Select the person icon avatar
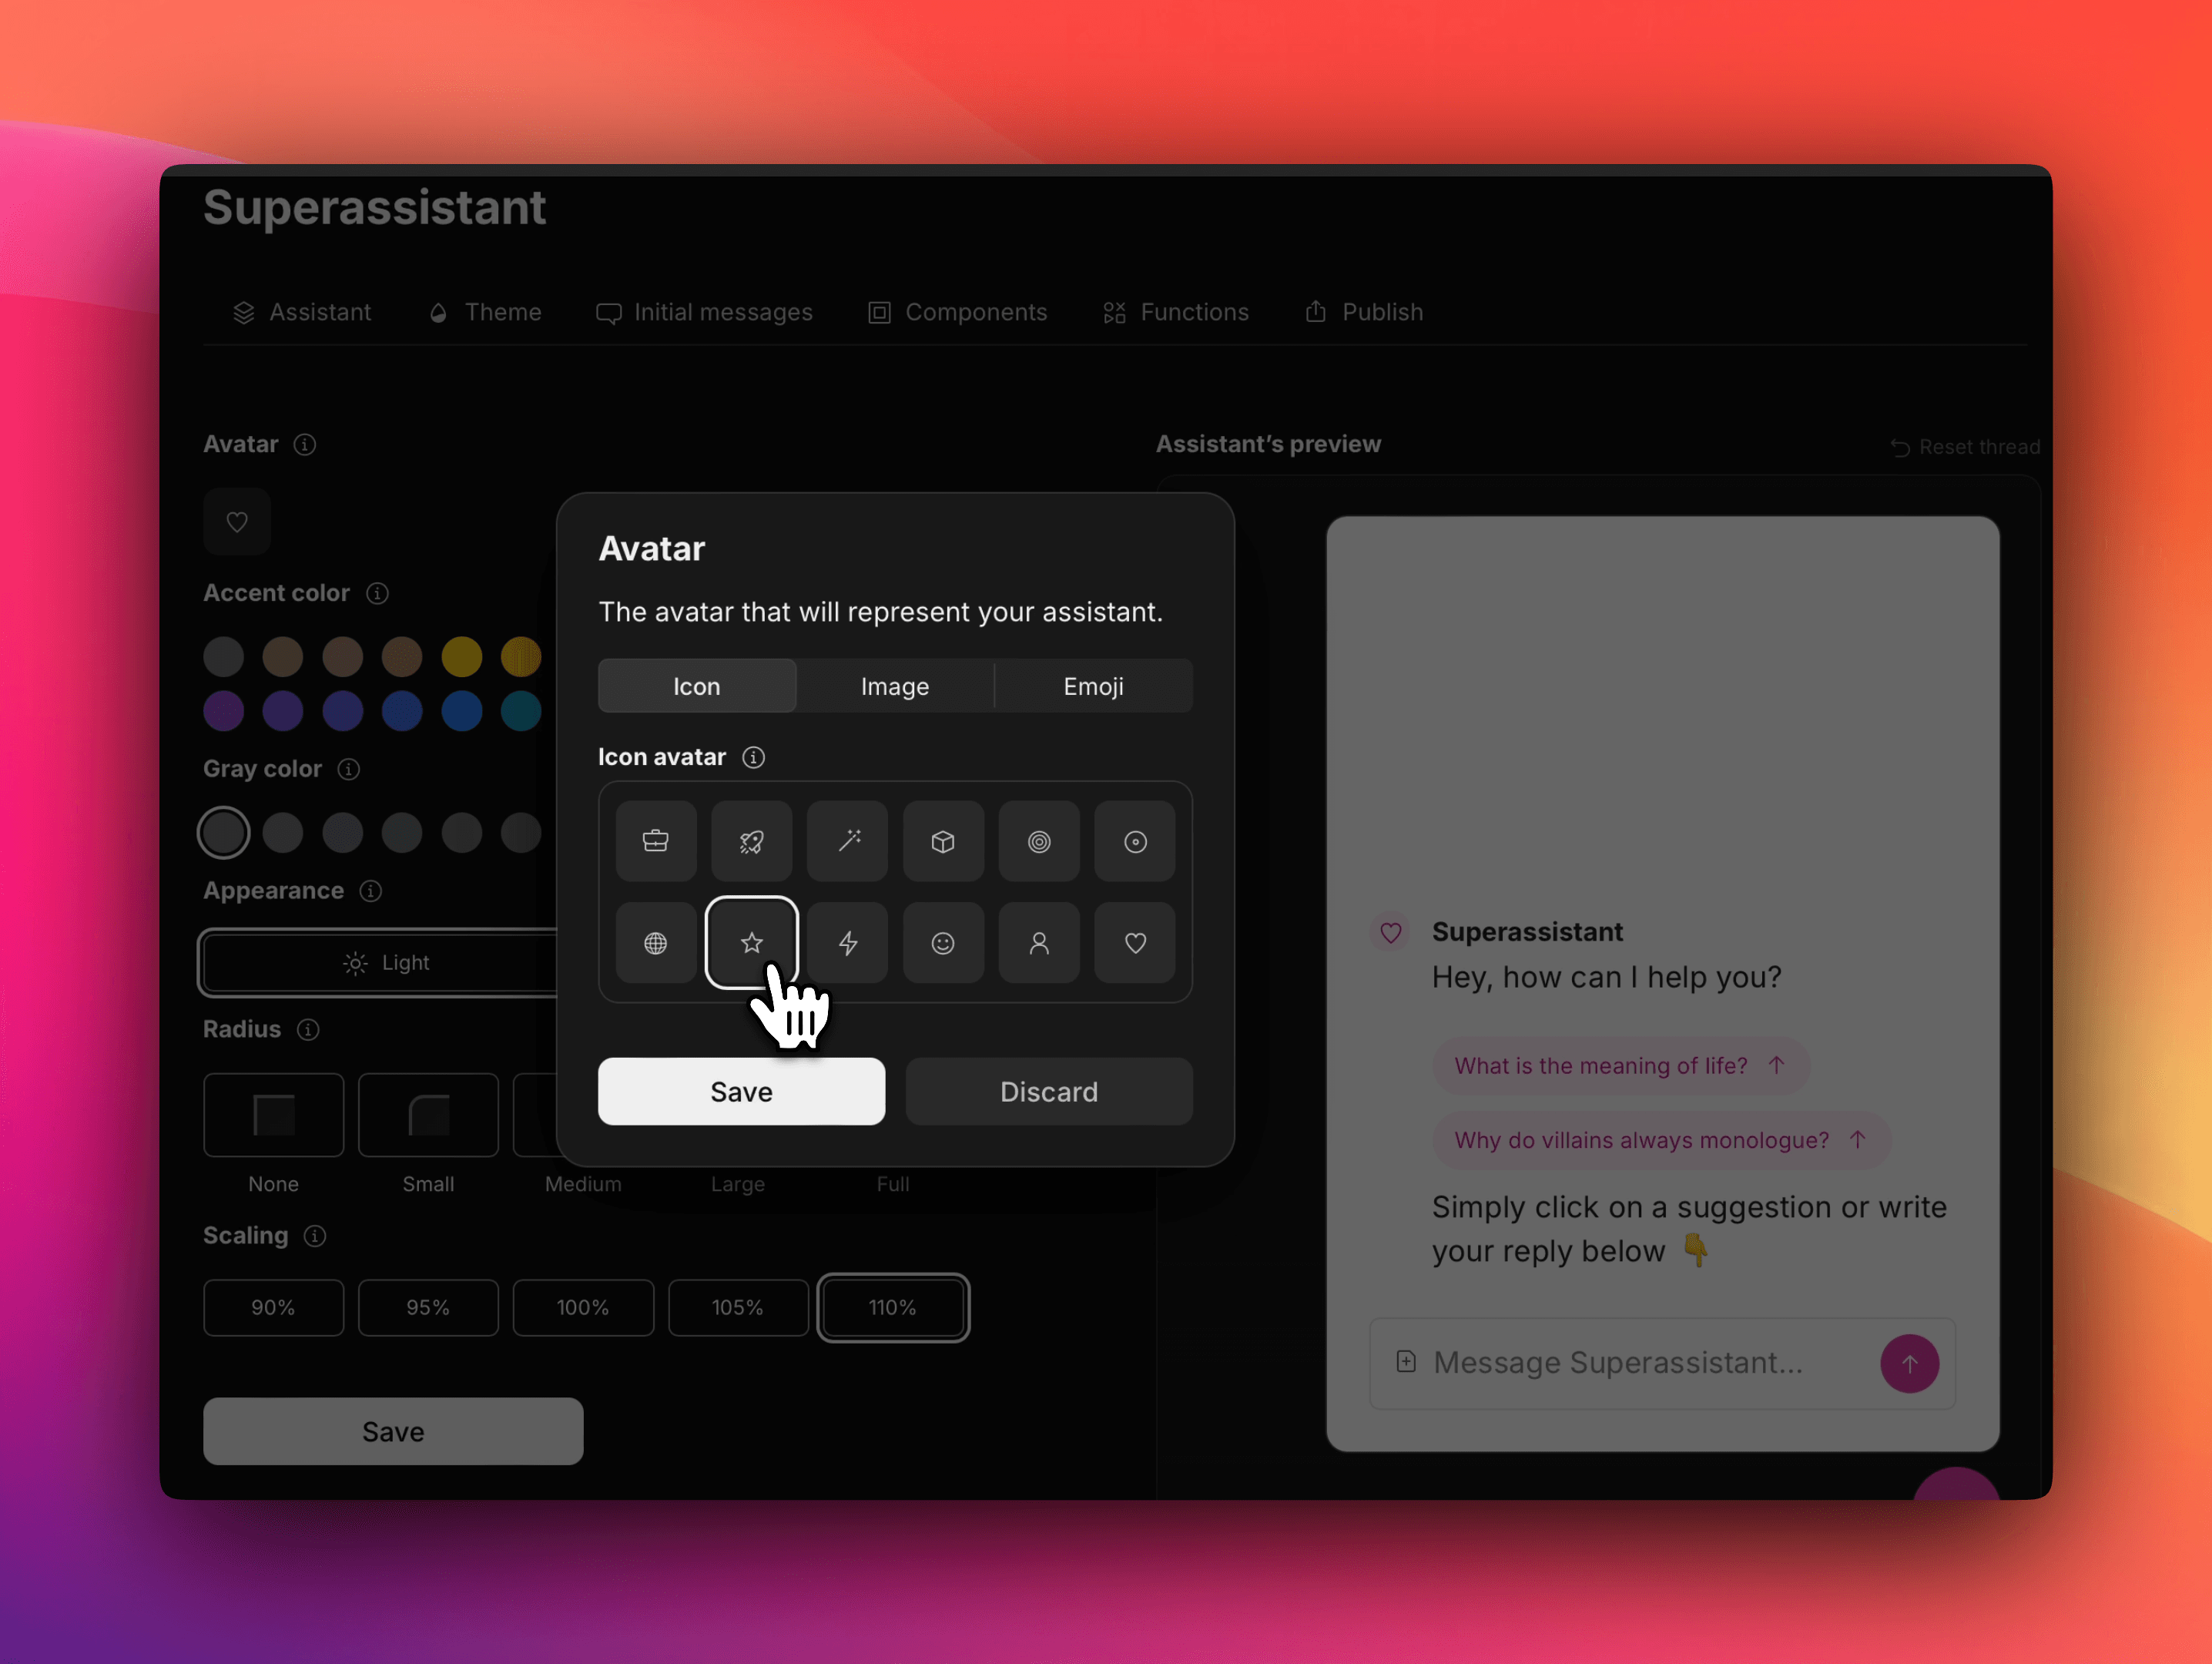 (1038, 942)
